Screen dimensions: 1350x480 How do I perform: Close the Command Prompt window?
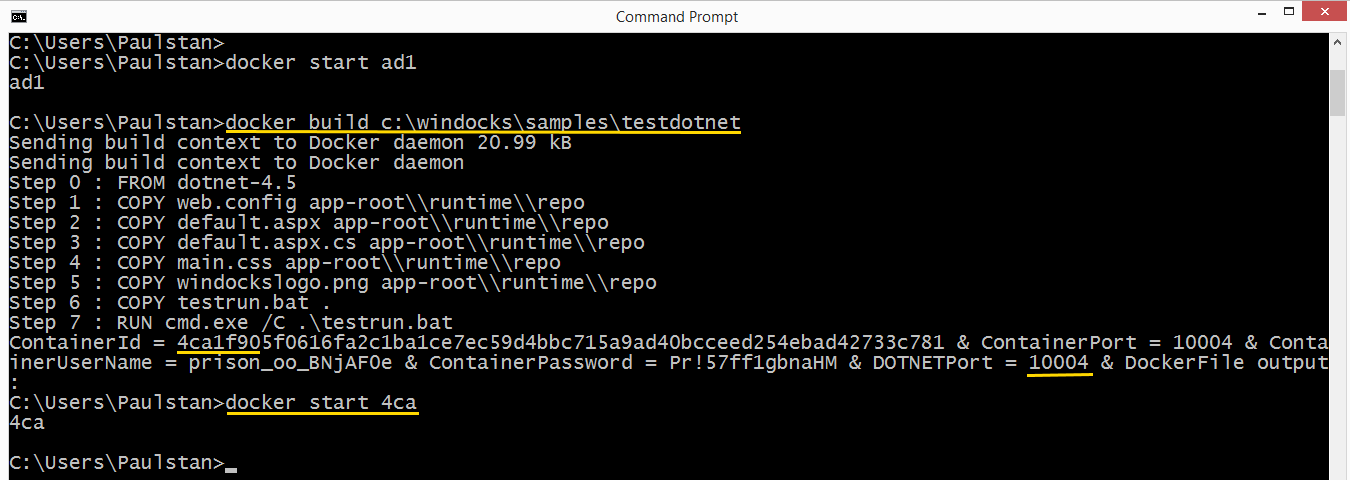tap(1326, 14)
